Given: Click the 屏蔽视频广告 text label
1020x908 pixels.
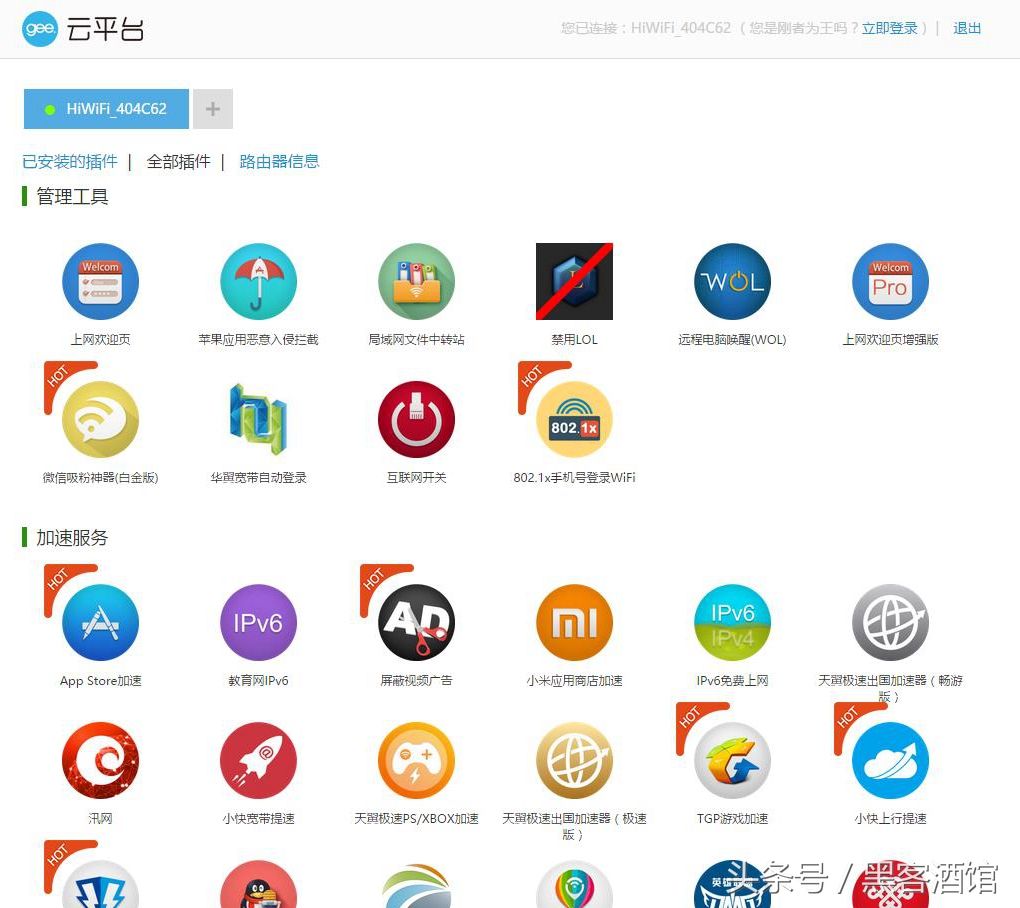Looking at the screenshot, I should (x=416, y=680).
